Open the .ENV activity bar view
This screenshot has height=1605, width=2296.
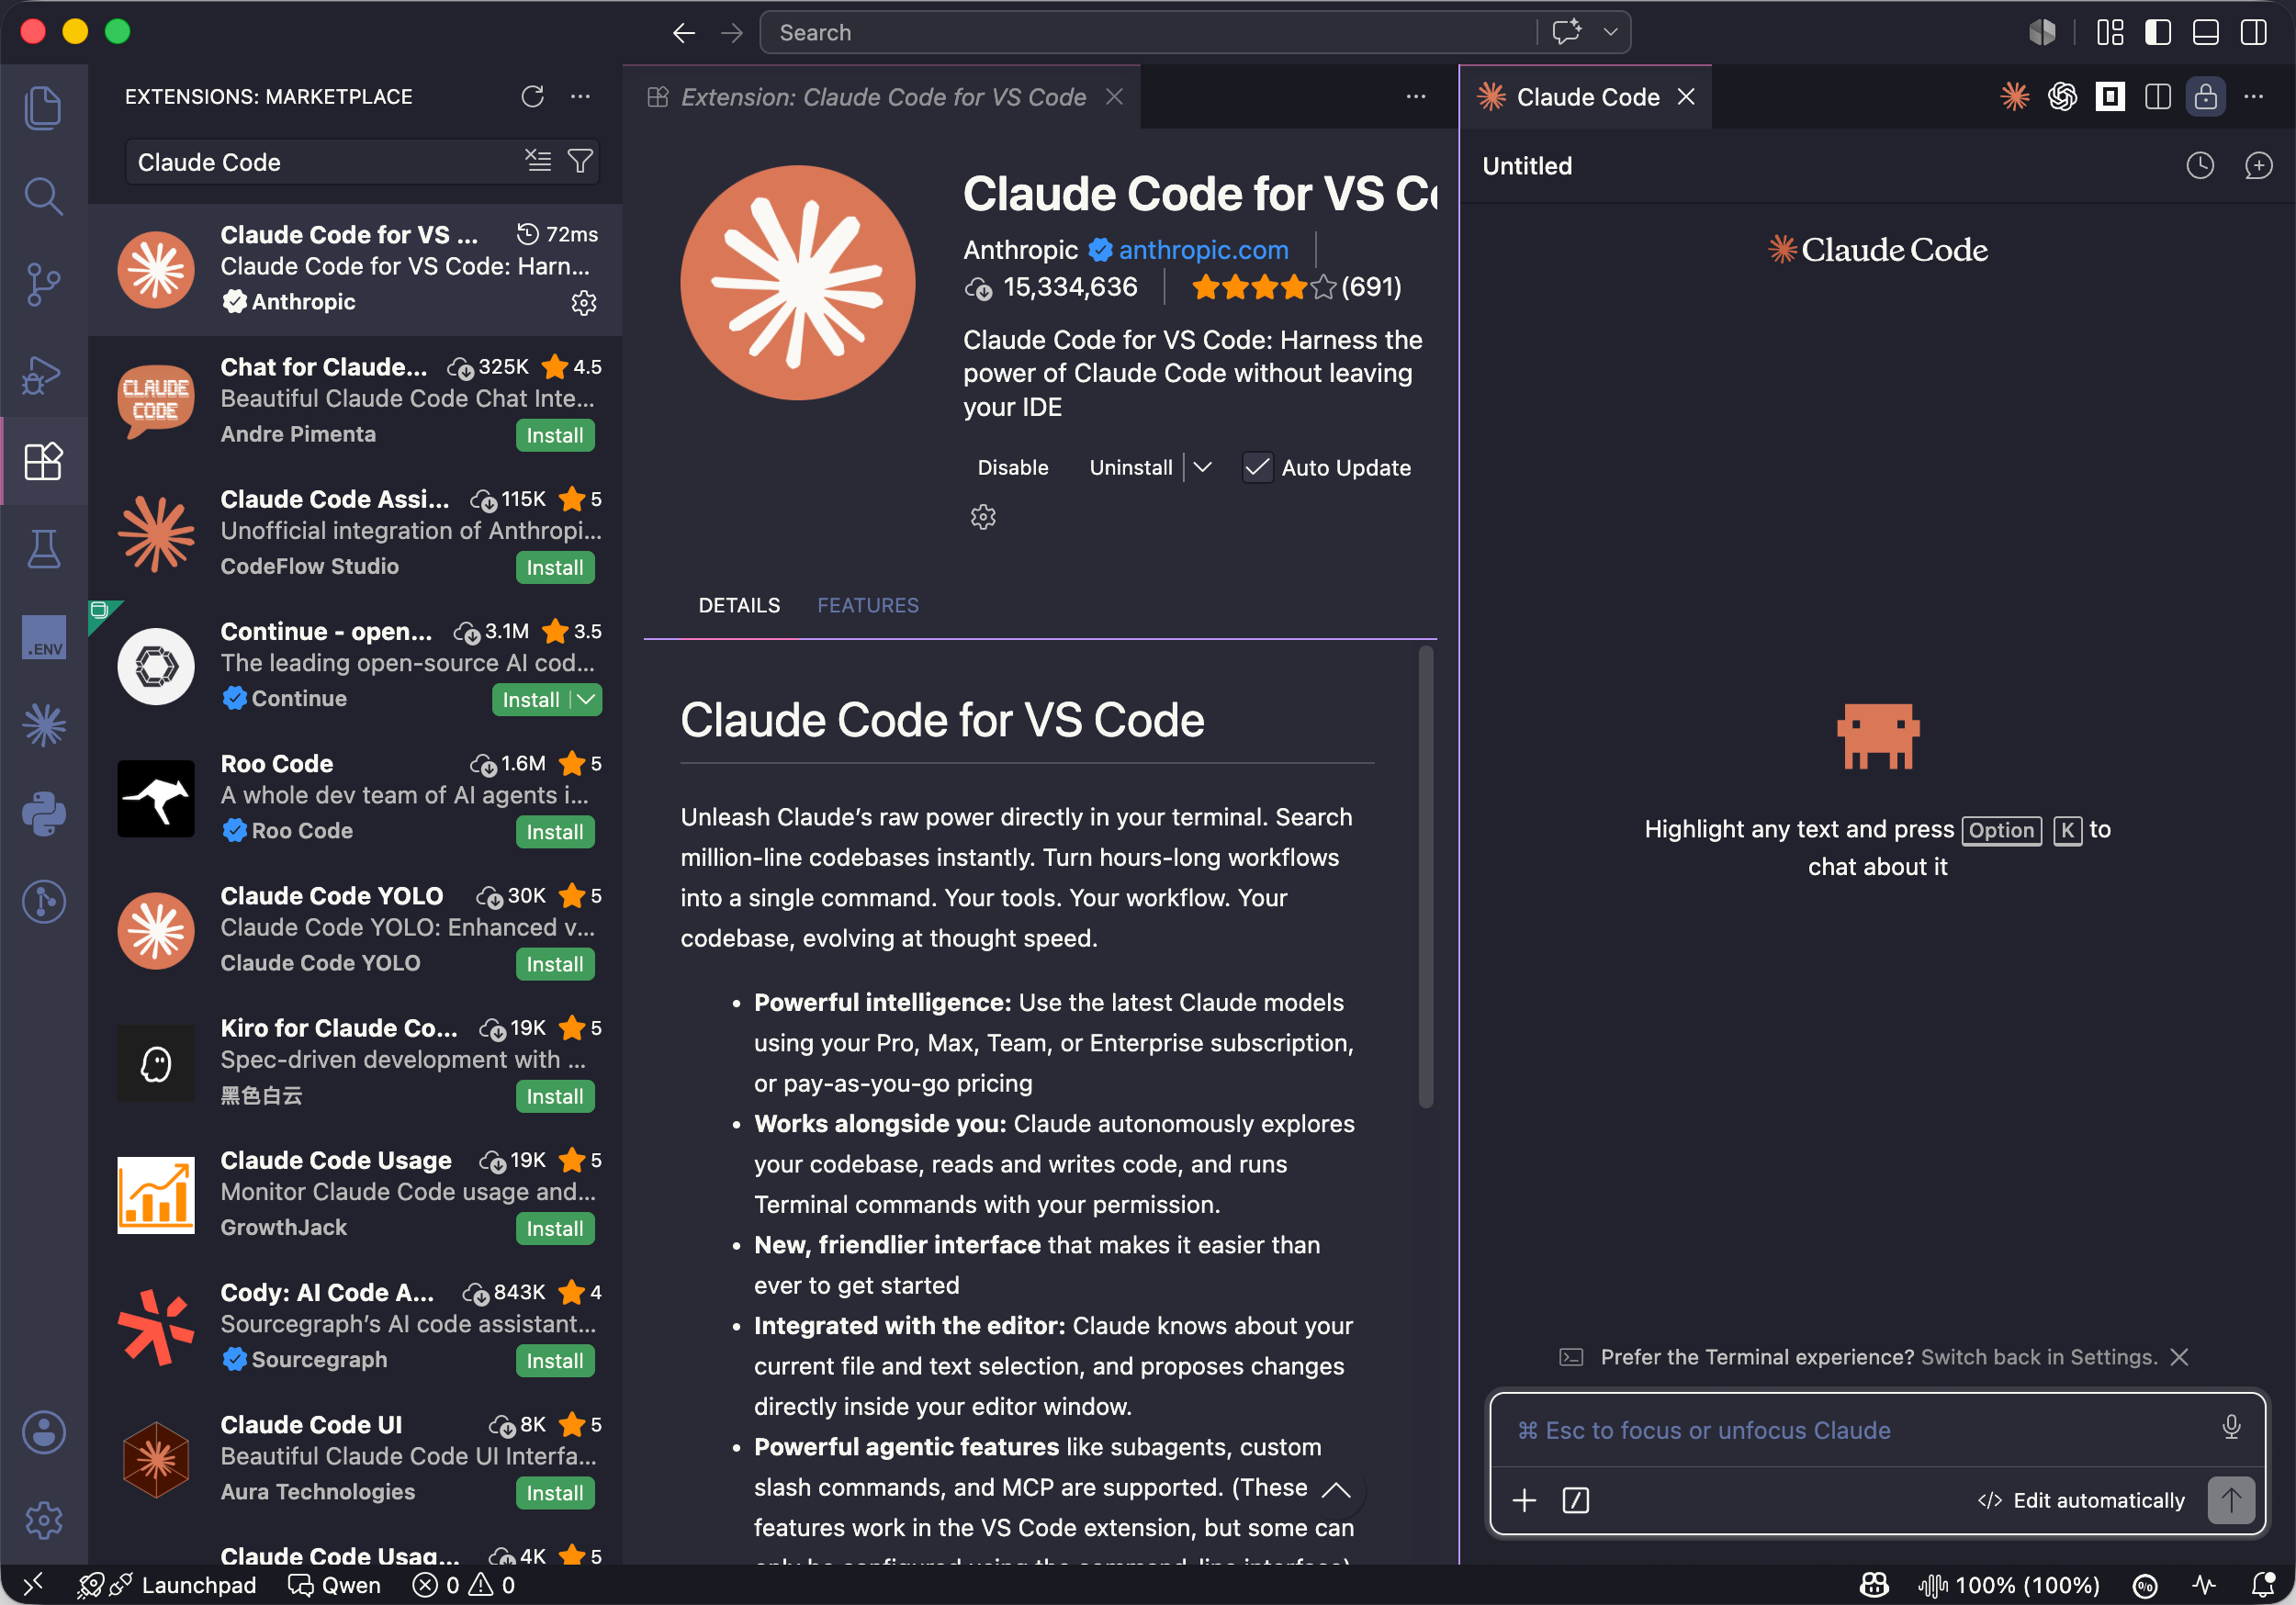[x=43, y=638]
